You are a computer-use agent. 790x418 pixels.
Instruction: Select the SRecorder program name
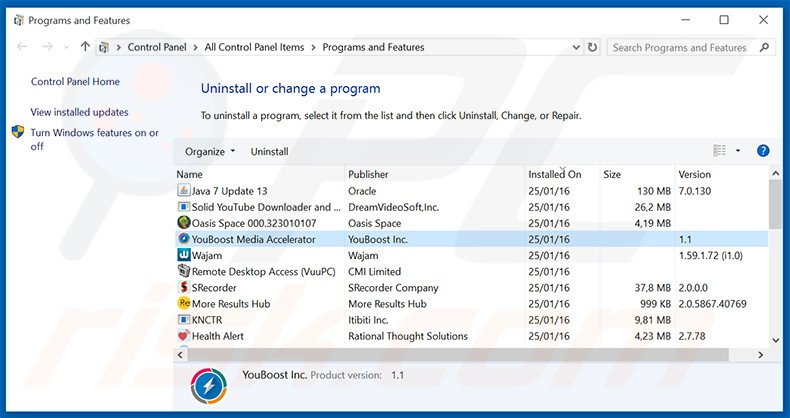coord(214,288)
